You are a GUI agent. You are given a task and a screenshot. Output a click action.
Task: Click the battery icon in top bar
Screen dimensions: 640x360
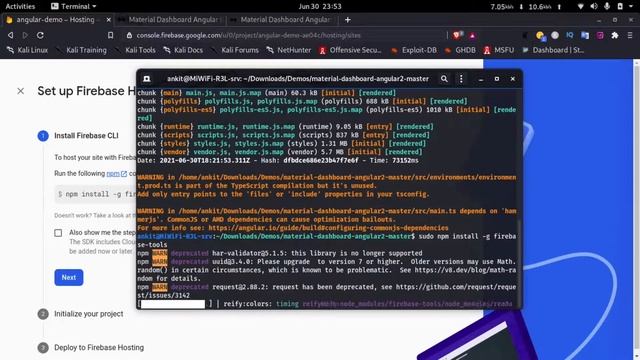coord(620,6)
